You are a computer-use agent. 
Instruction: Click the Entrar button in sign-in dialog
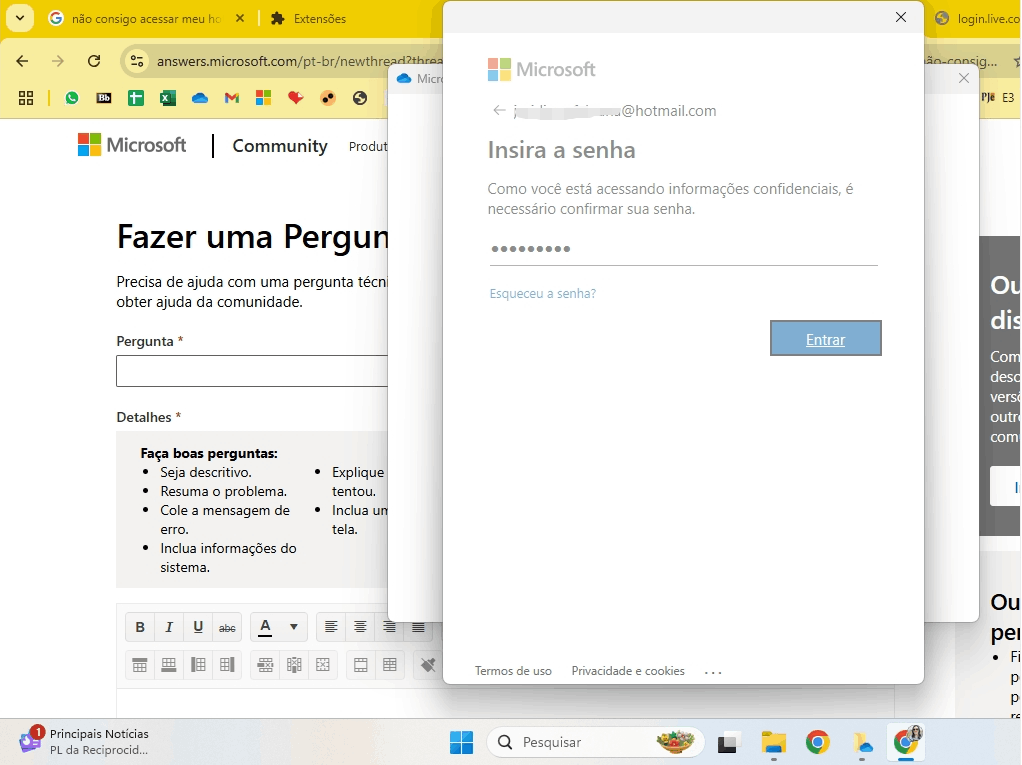tap(825, 338)
